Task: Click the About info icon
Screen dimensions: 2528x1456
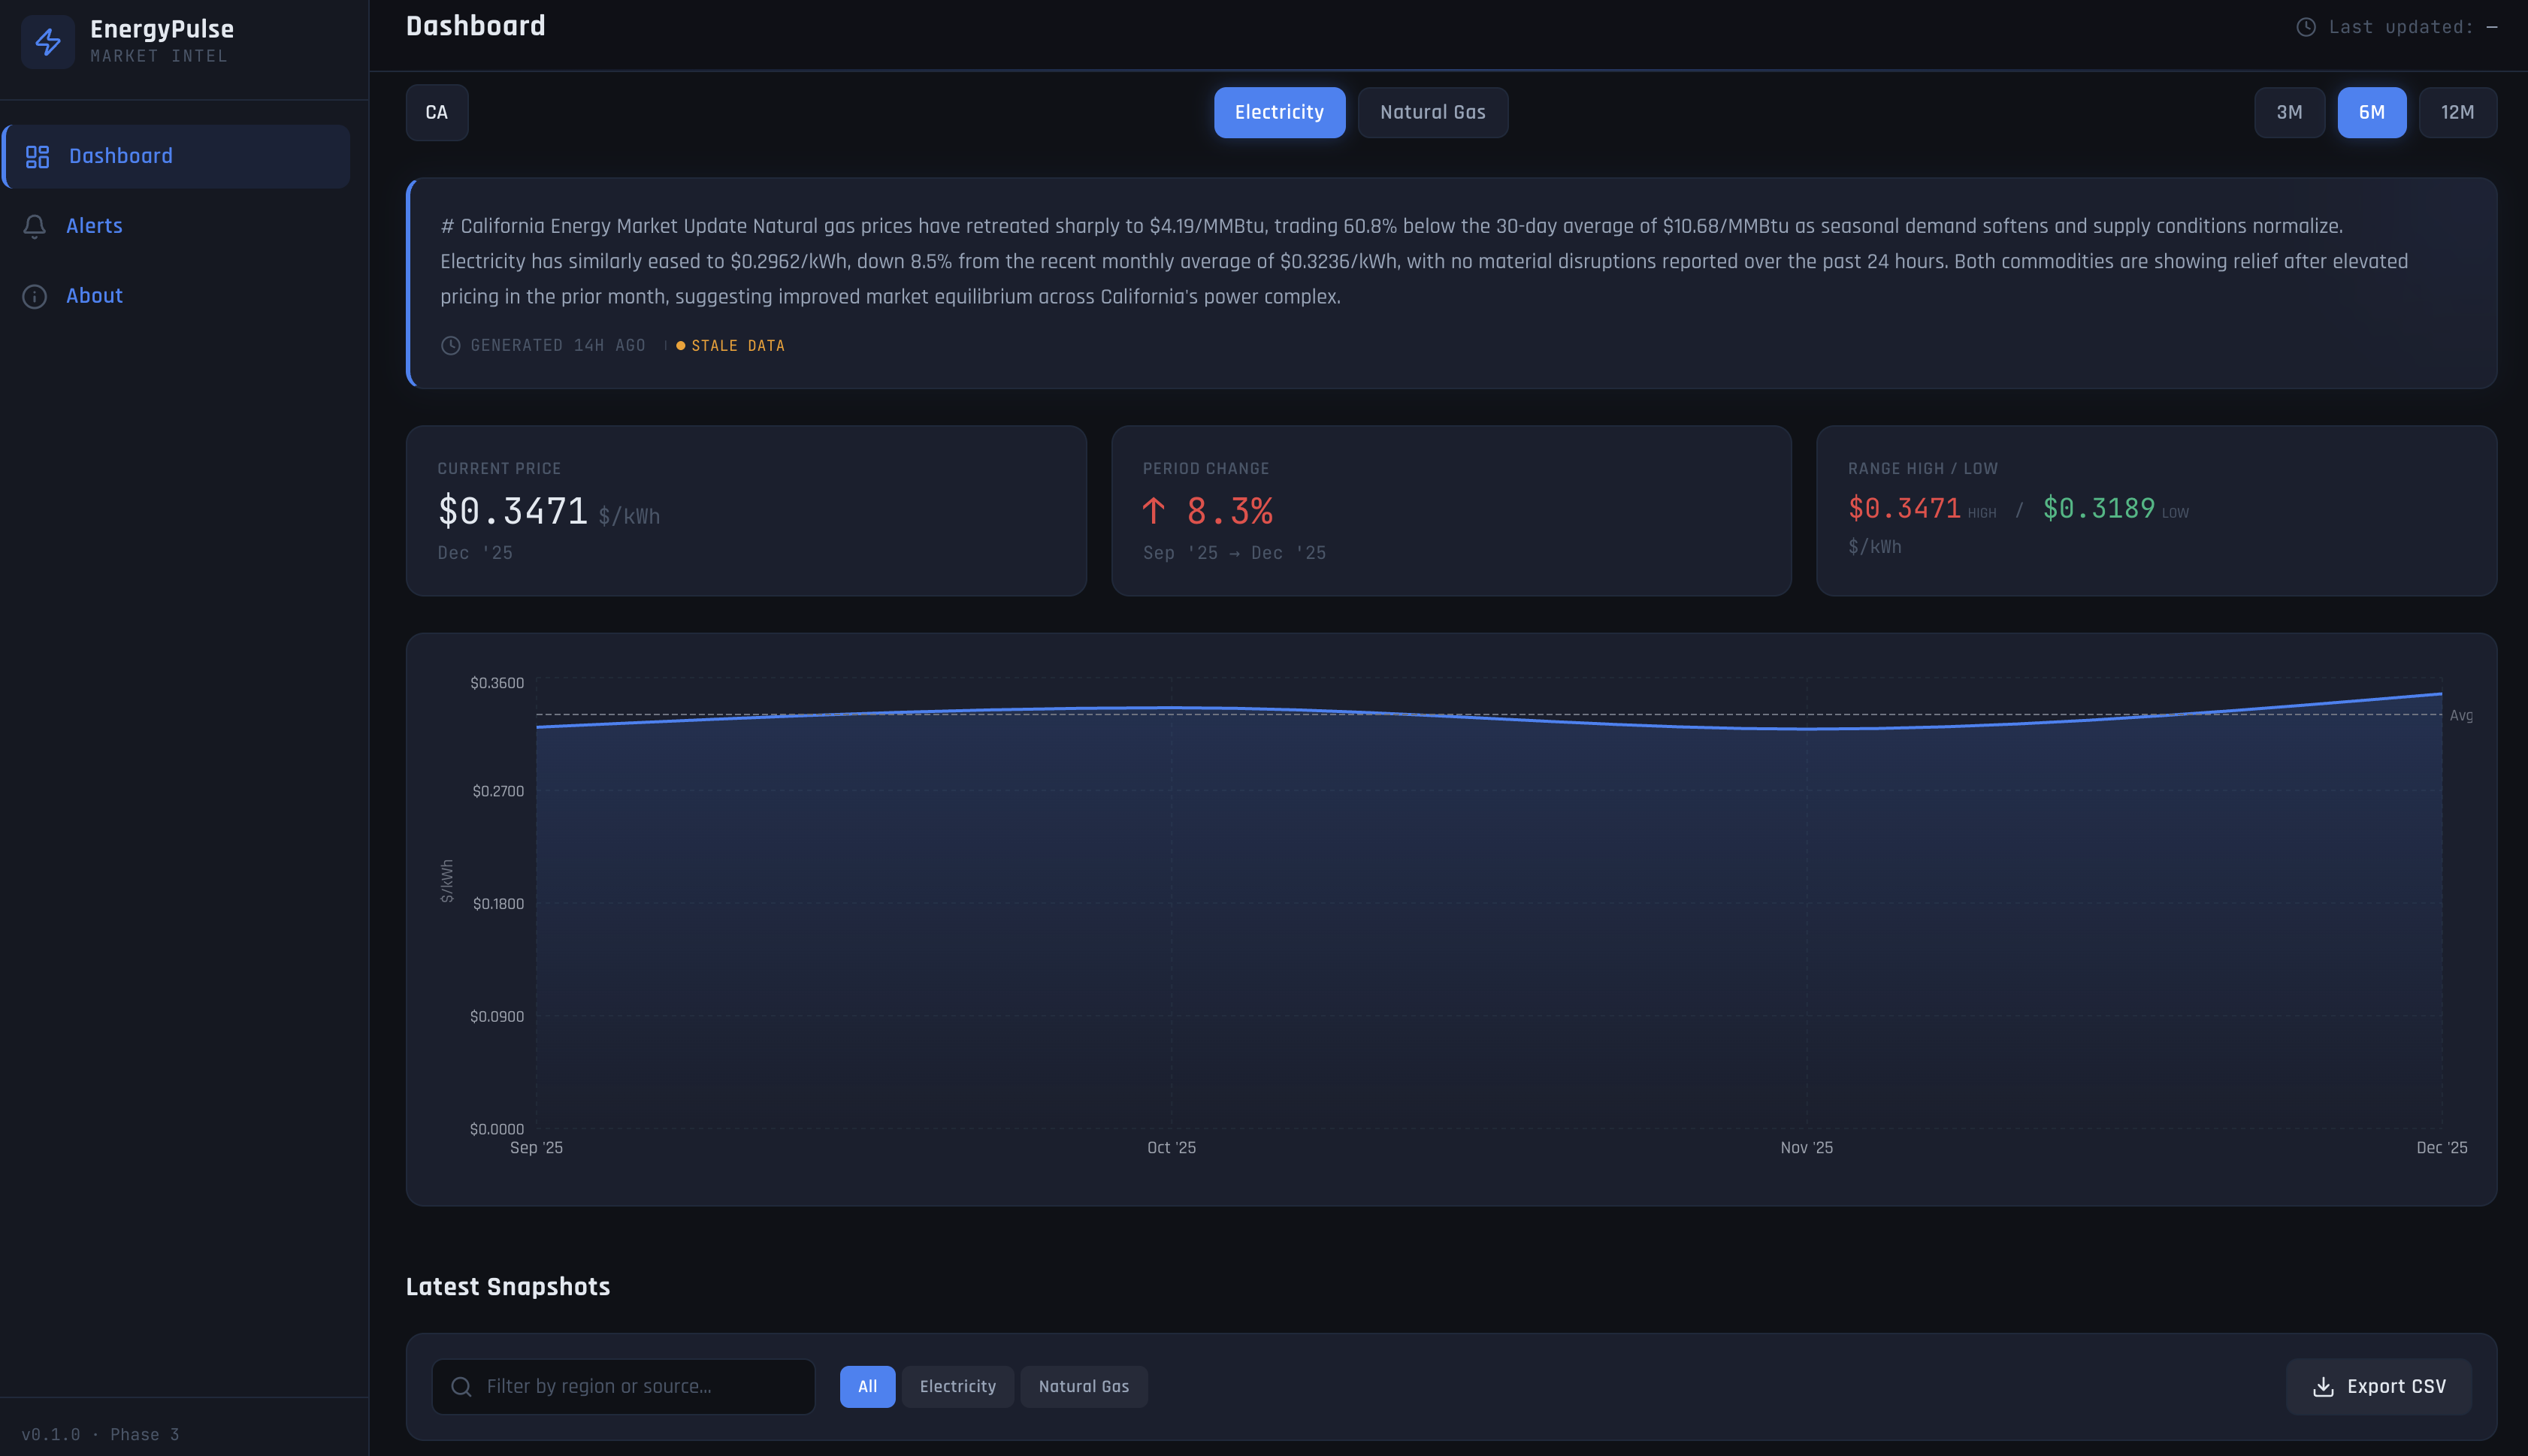Action: (35, 296)
